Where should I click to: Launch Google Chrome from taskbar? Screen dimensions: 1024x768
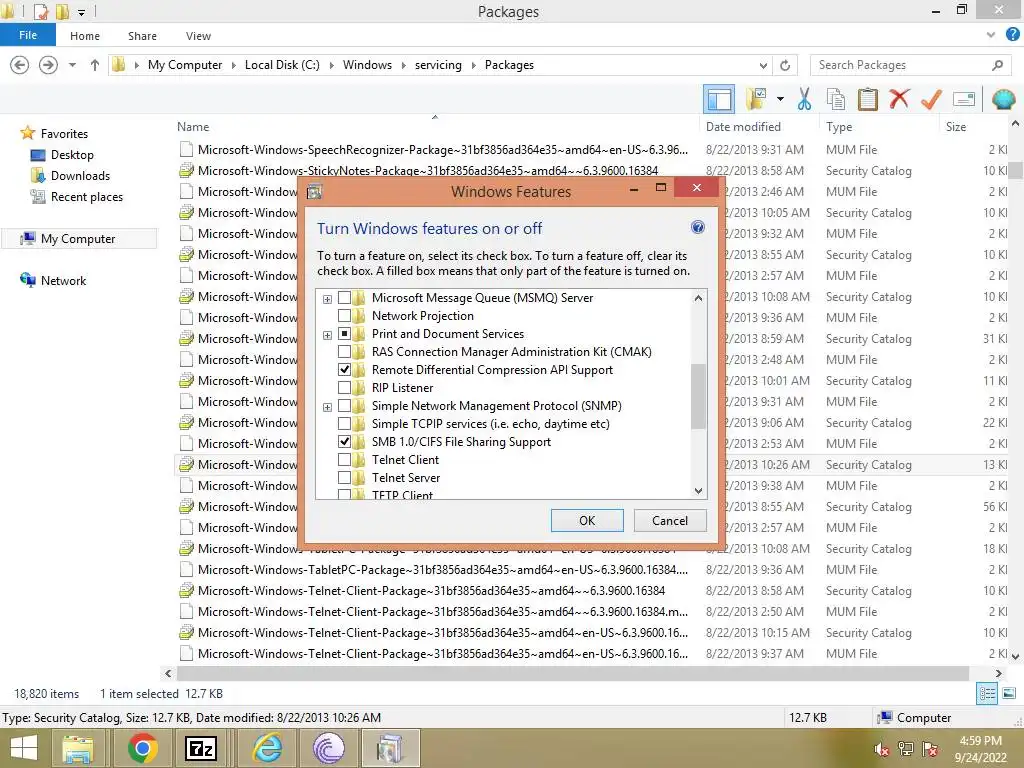click(142, 748)
